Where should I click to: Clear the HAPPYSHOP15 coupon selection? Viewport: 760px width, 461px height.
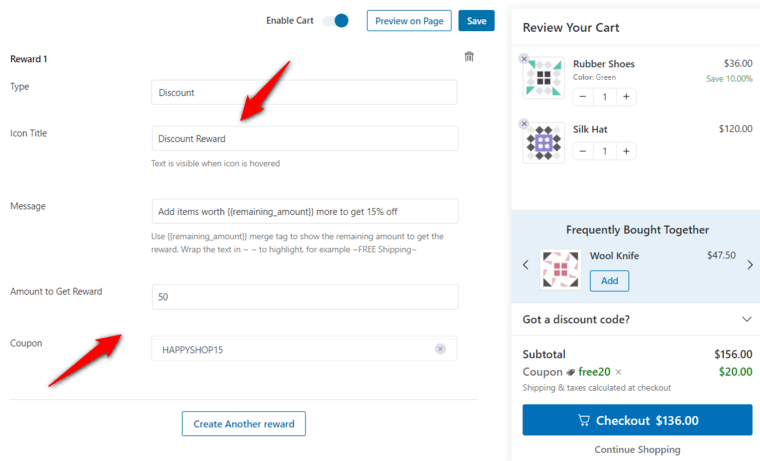pos(440,349)
